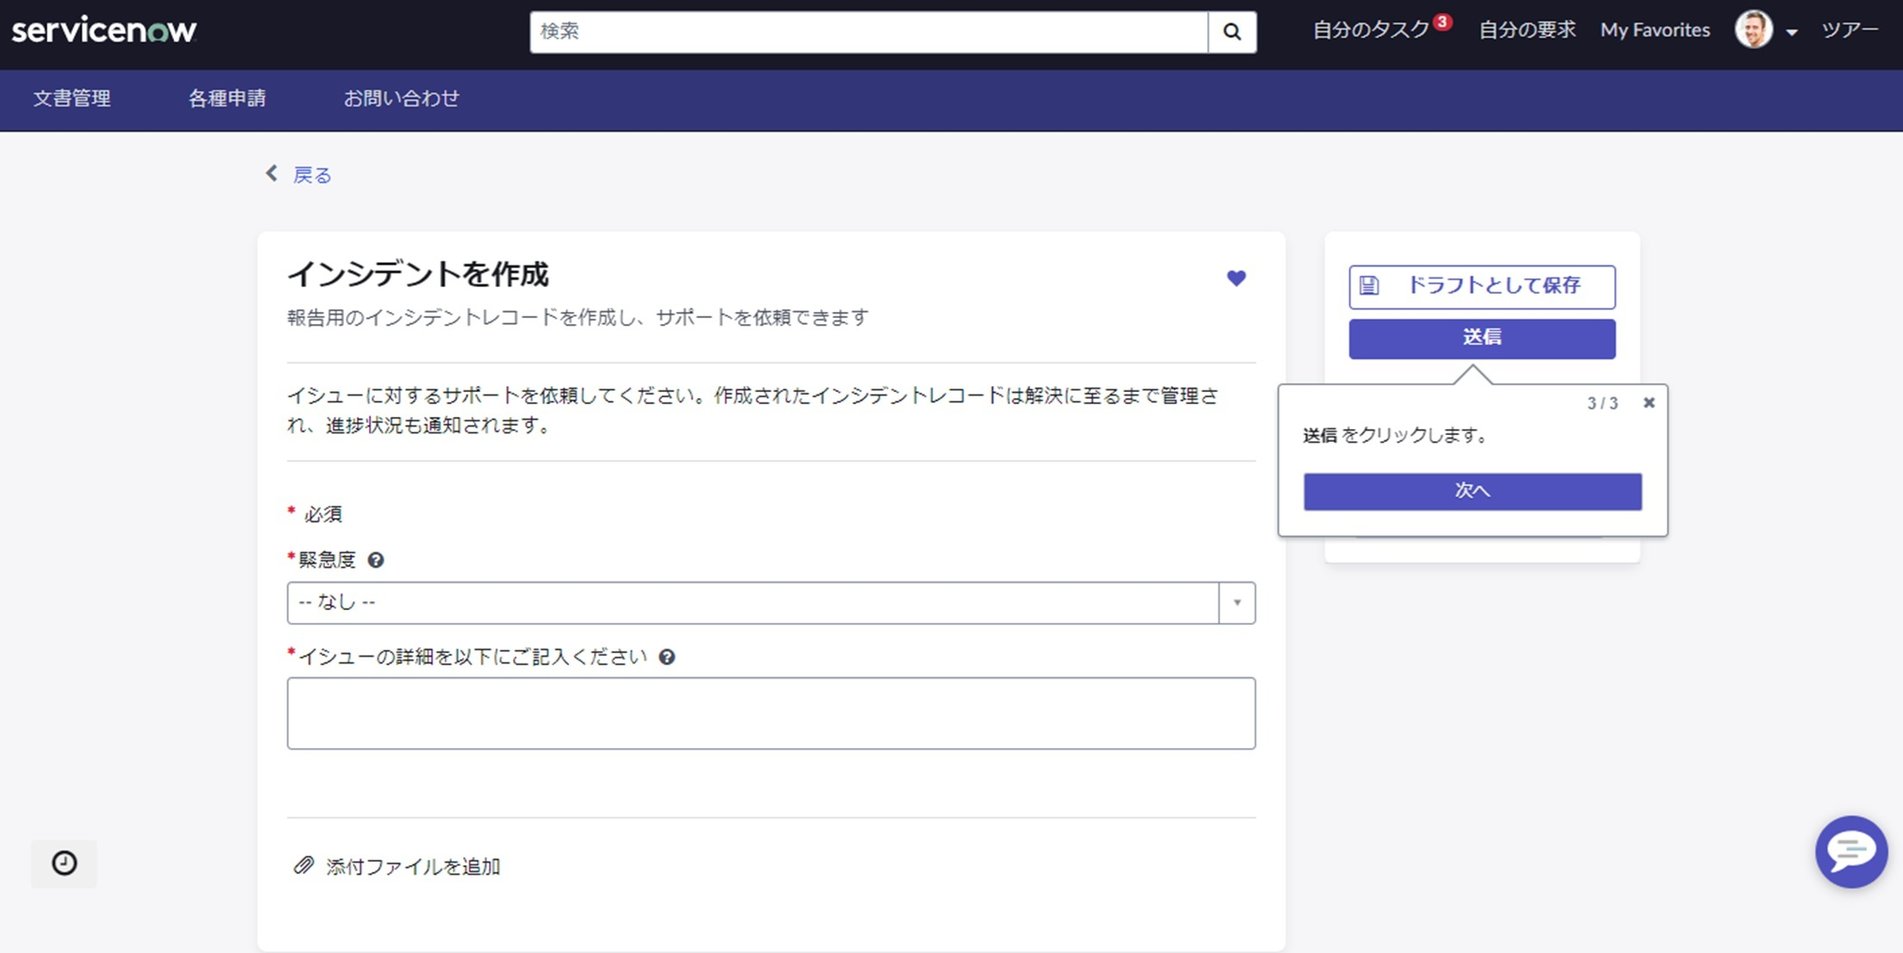Click the 送信 submit button
Viewport: 1903px width, 953px height.
(1481, 338)
